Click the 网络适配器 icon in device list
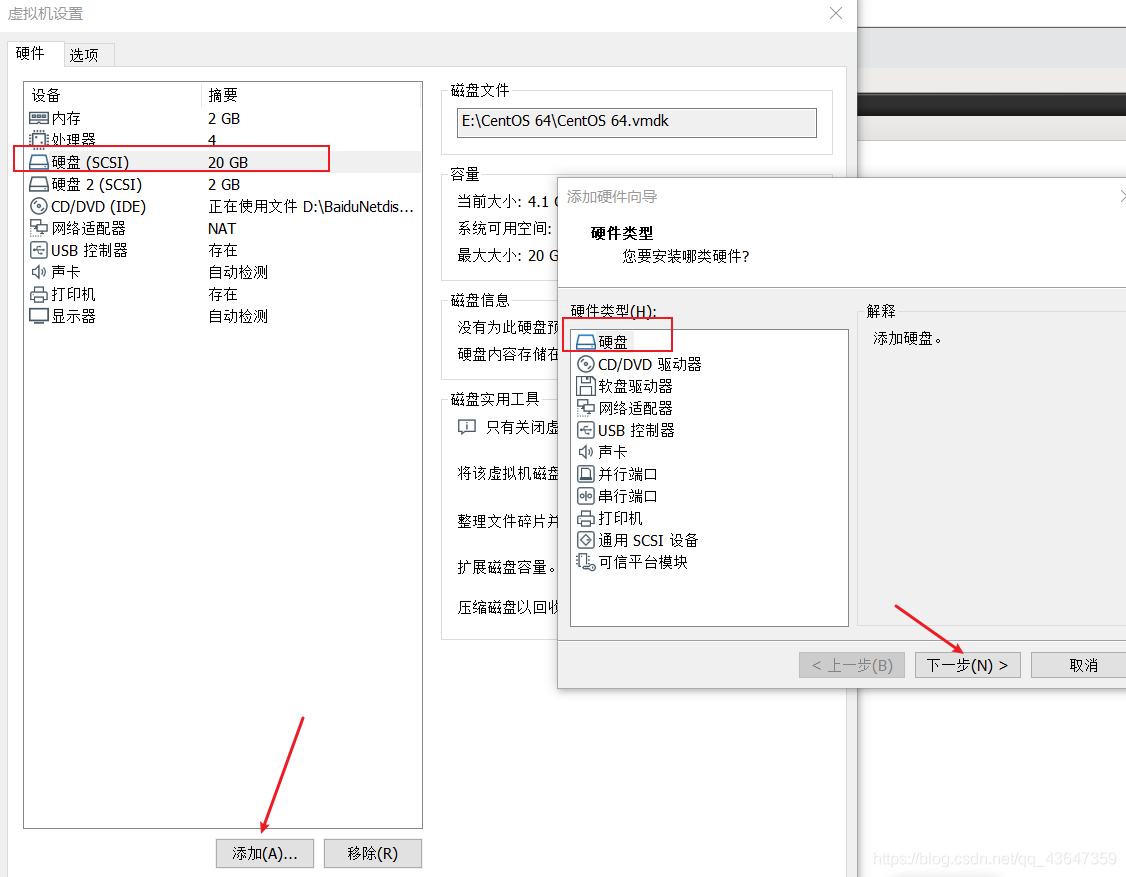This screenshot has height=877, width=1126. [39, 228]
